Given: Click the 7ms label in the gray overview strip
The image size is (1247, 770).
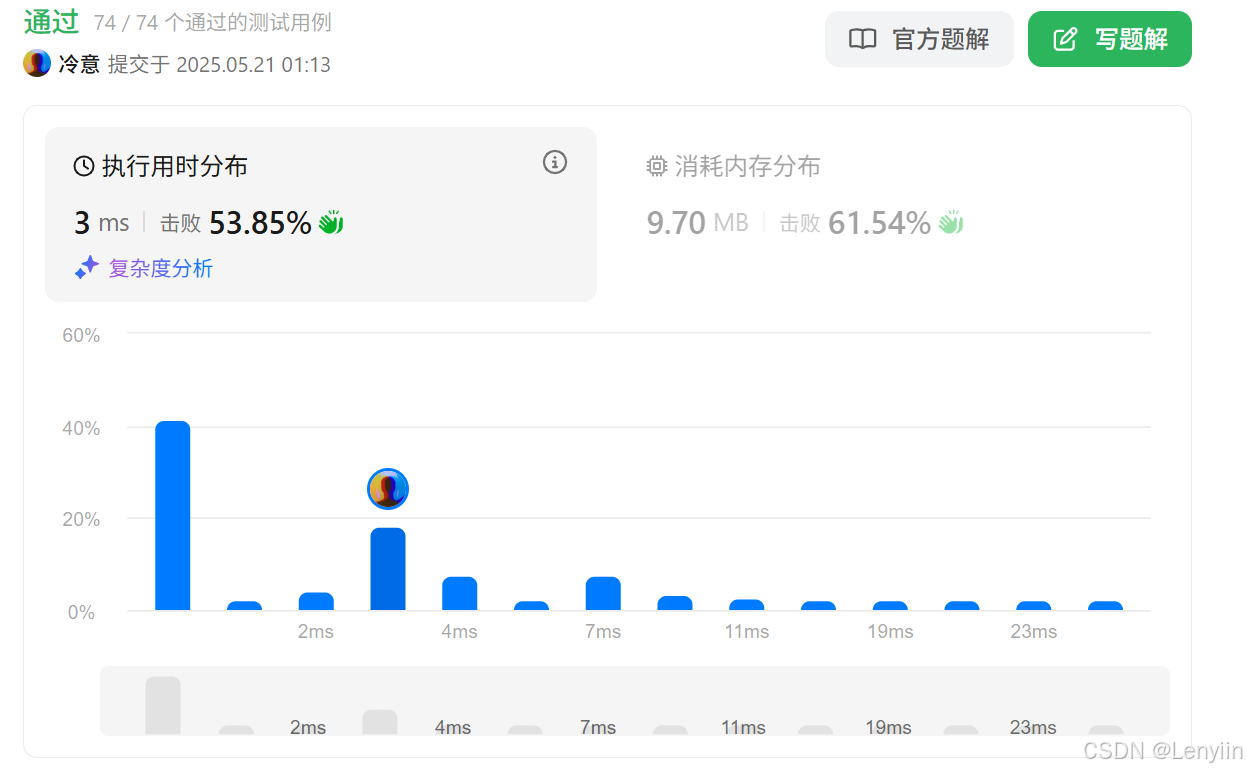Looking at the screenshot, I should (x=598, y=727).
